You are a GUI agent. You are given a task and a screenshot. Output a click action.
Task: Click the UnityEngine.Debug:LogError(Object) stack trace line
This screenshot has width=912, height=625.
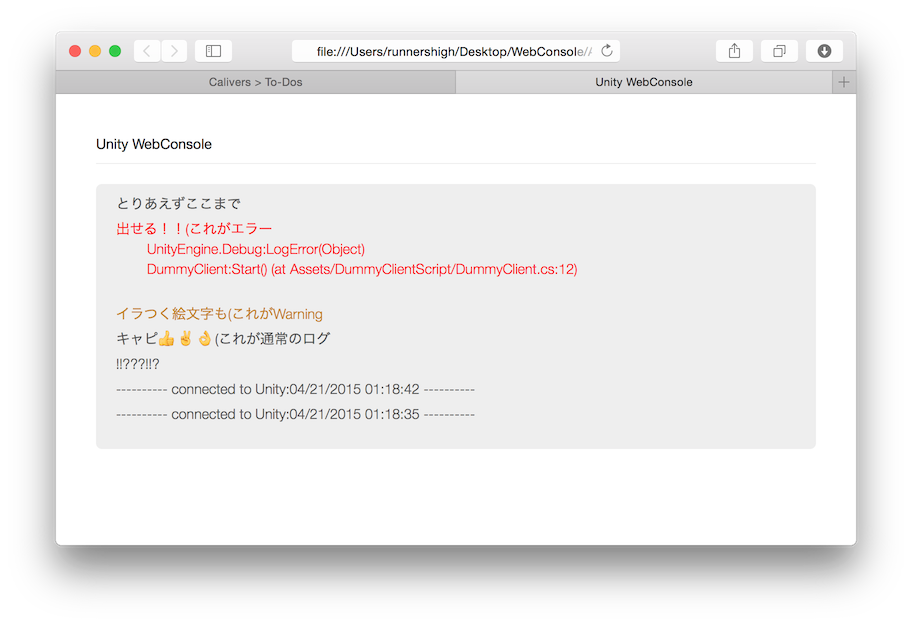tap(256, 249)
